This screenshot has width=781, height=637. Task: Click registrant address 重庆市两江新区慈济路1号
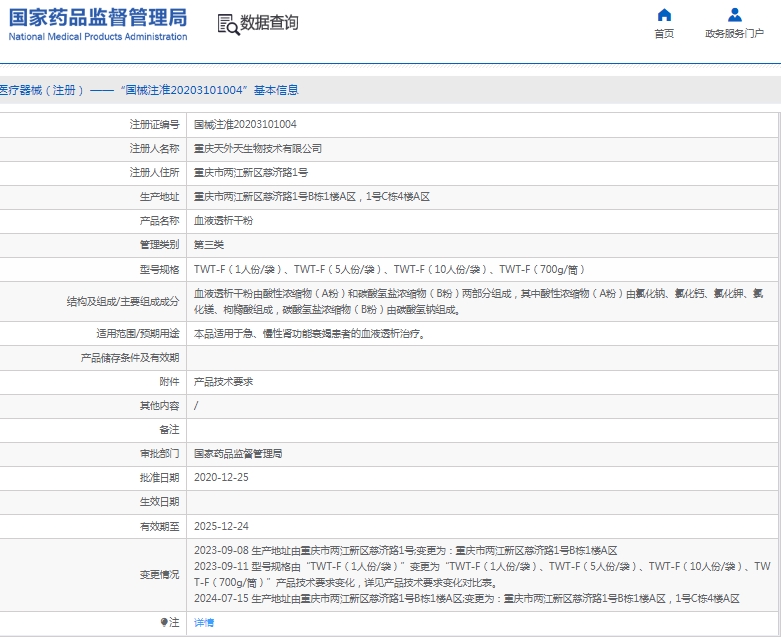click(x=251, y=172)
